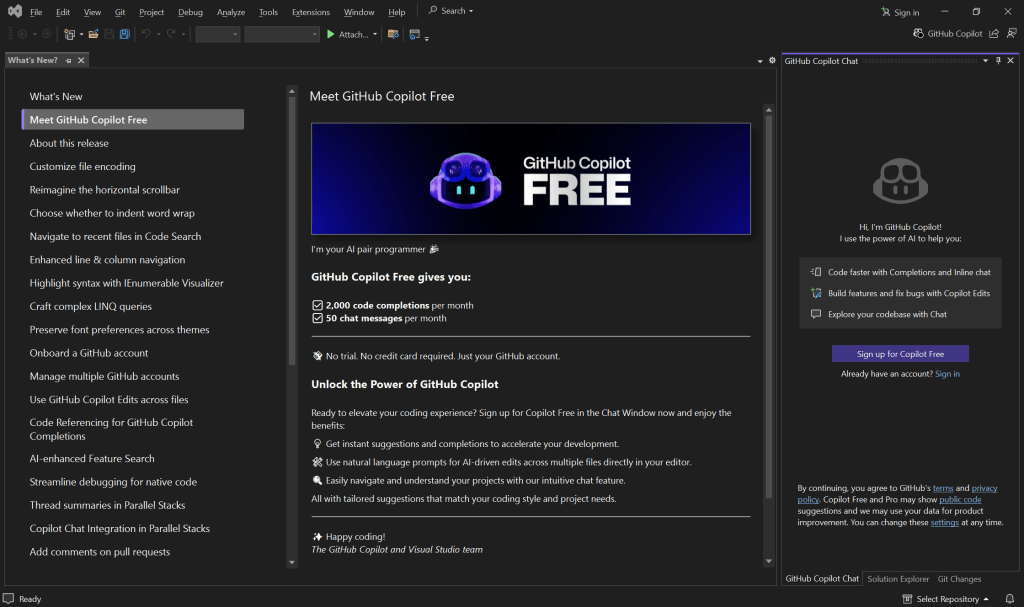
Task: Switch to the Solution Explorer tab
Action: pyautogui.click(x=898, y=579)
